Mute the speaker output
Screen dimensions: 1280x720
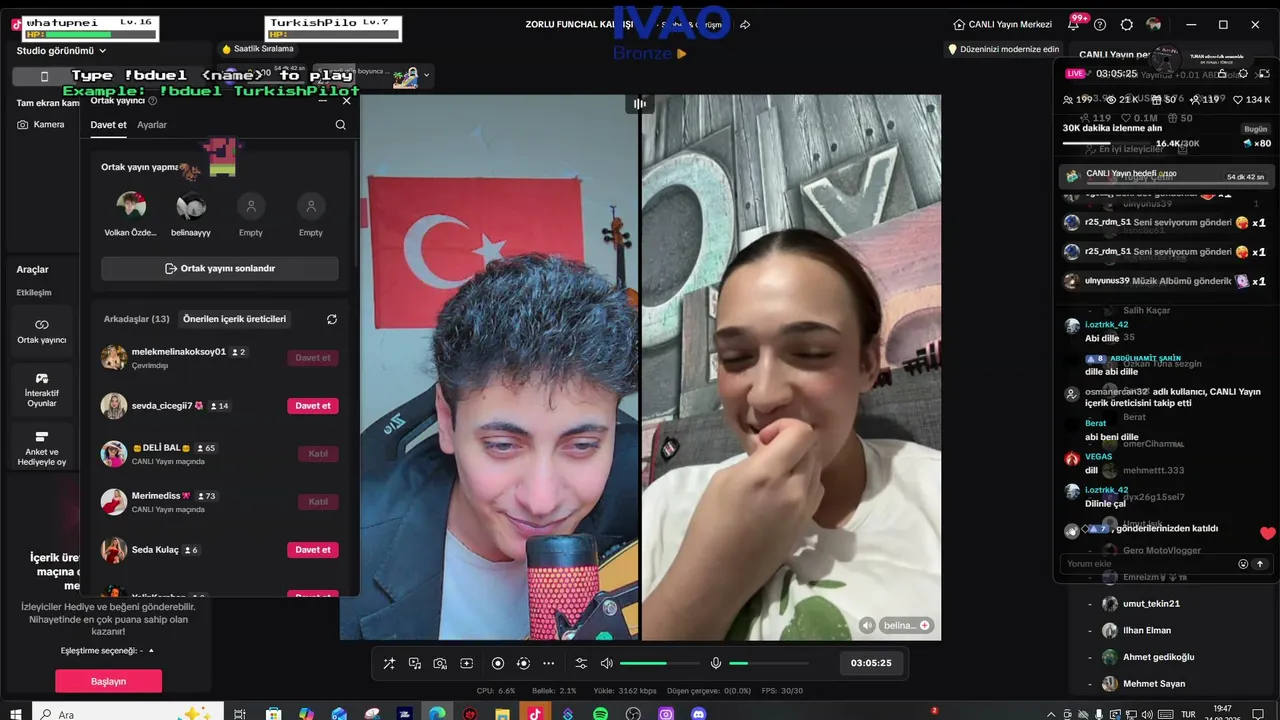[606, 663]
